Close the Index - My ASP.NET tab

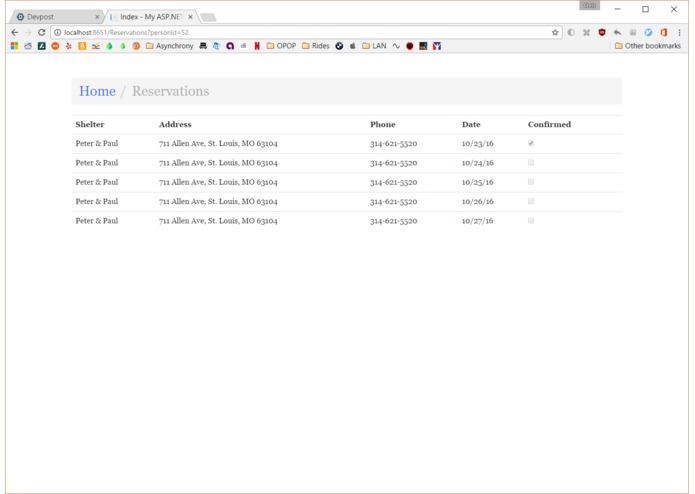(x=190, y=17)
